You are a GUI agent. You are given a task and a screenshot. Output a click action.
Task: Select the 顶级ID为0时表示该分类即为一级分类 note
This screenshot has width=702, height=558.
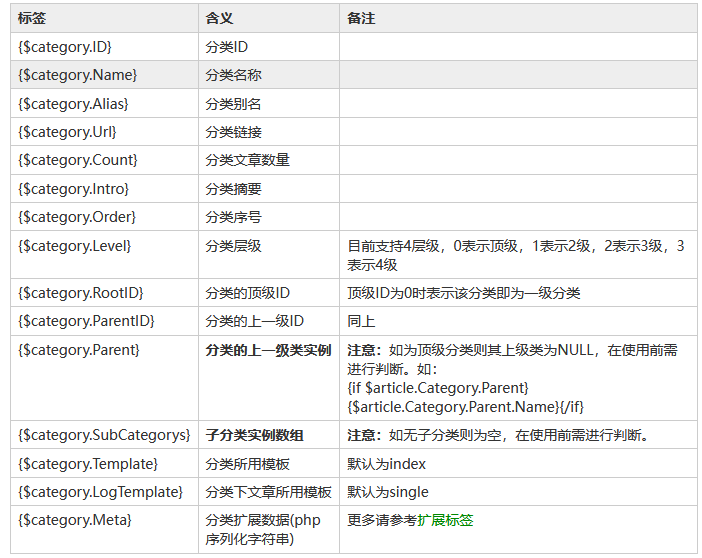coord(463,293)
